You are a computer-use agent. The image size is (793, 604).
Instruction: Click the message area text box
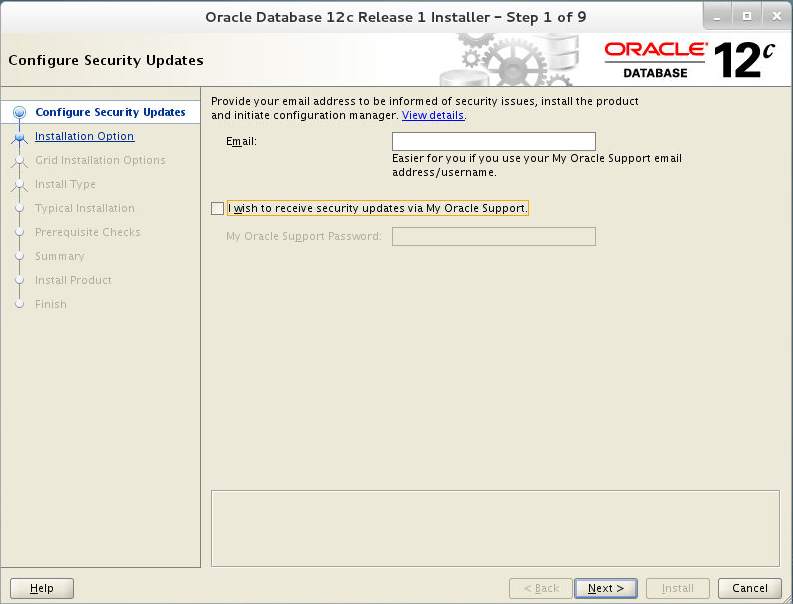pos(495,528)
